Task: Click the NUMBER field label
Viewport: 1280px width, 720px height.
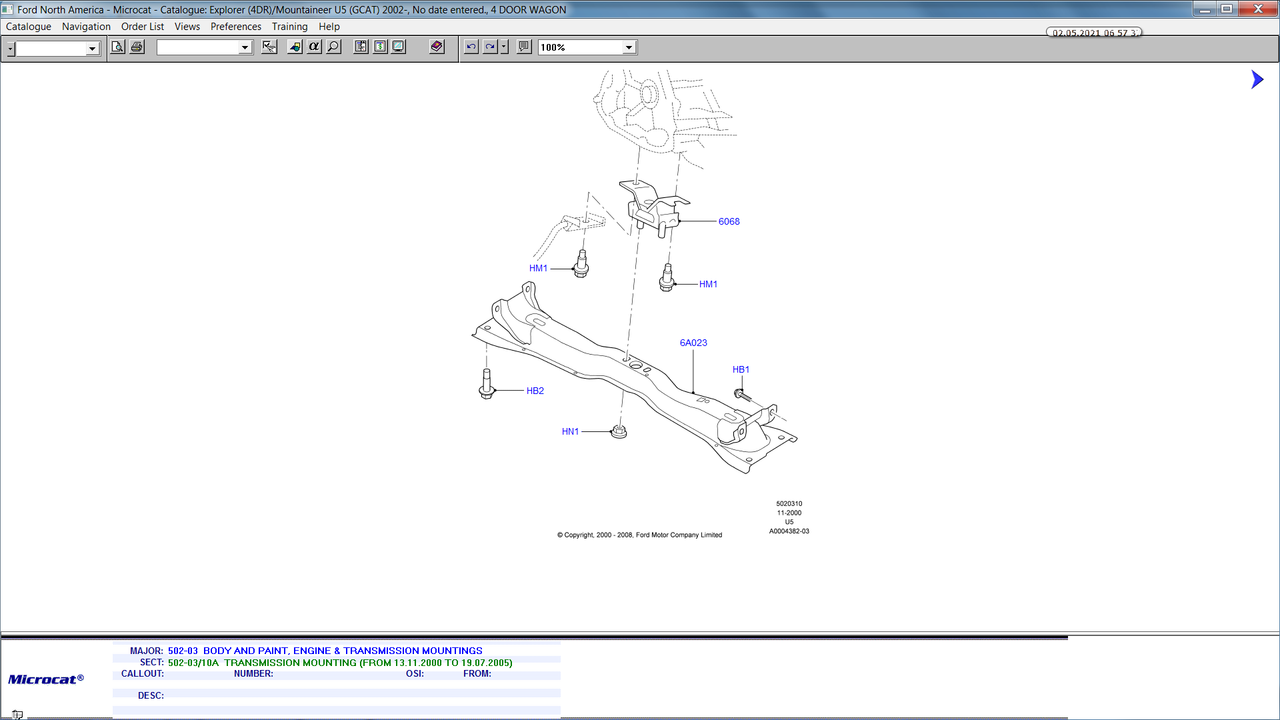Action: pos(254,674)
